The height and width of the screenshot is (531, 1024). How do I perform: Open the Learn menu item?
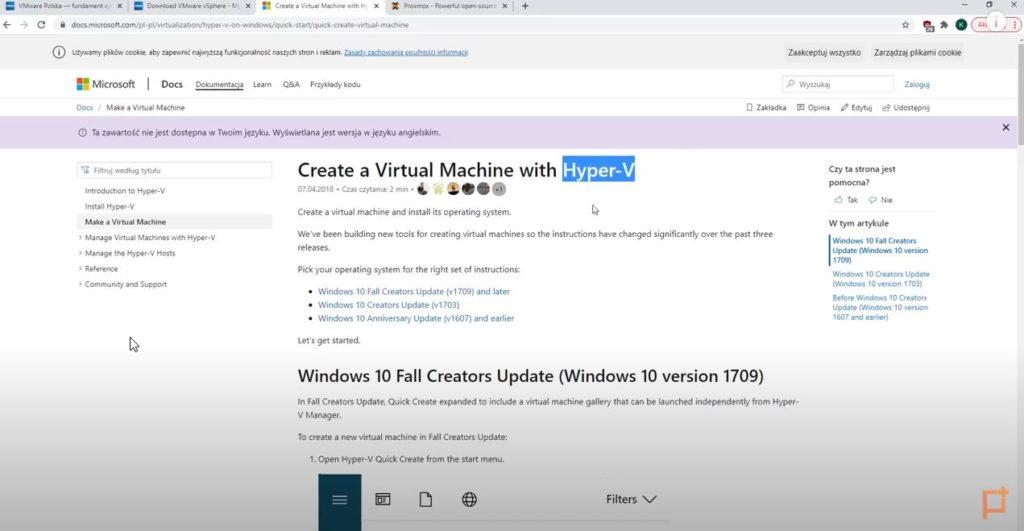[x=262, y=85]
